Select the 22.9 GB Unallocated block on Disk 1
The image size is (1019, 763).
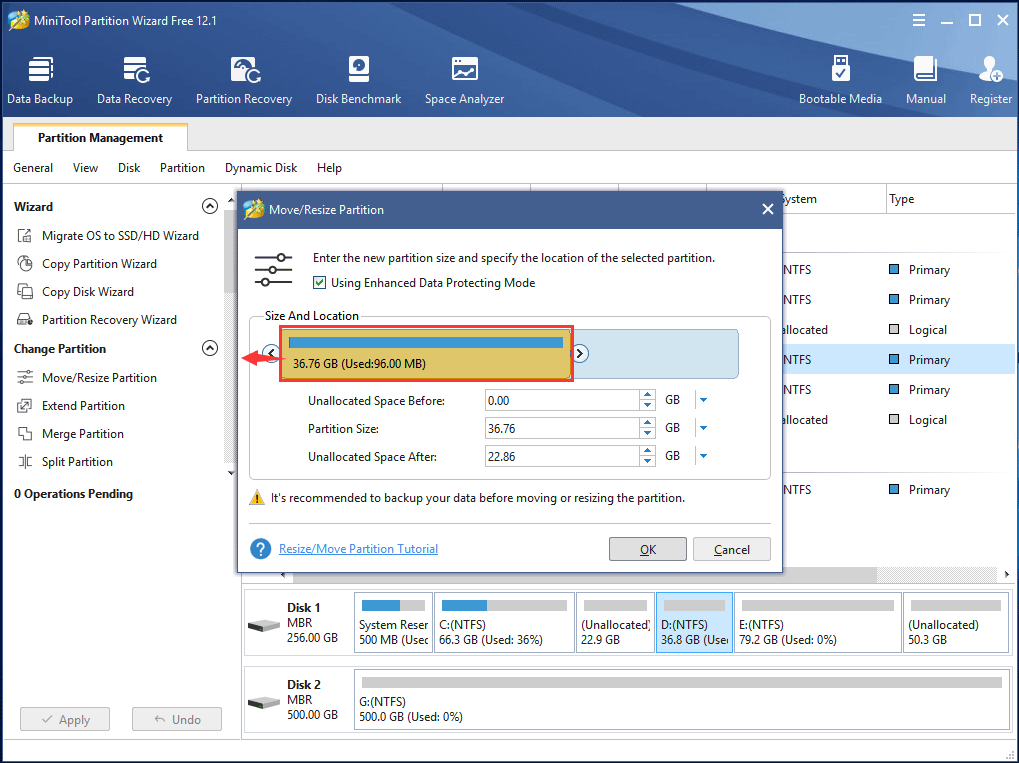coord(615,623)
